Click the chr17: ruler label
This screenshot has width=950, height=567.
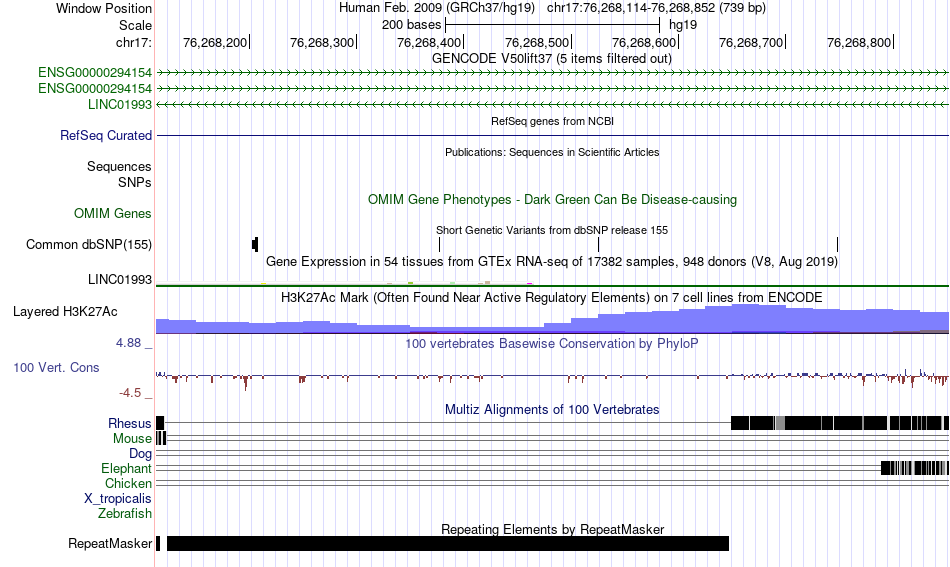[134, 42]
